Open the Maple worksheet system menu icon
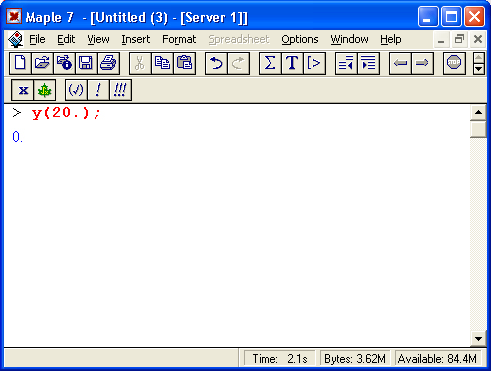The height and width of the screenshot is (371, 491). [15, 40]
